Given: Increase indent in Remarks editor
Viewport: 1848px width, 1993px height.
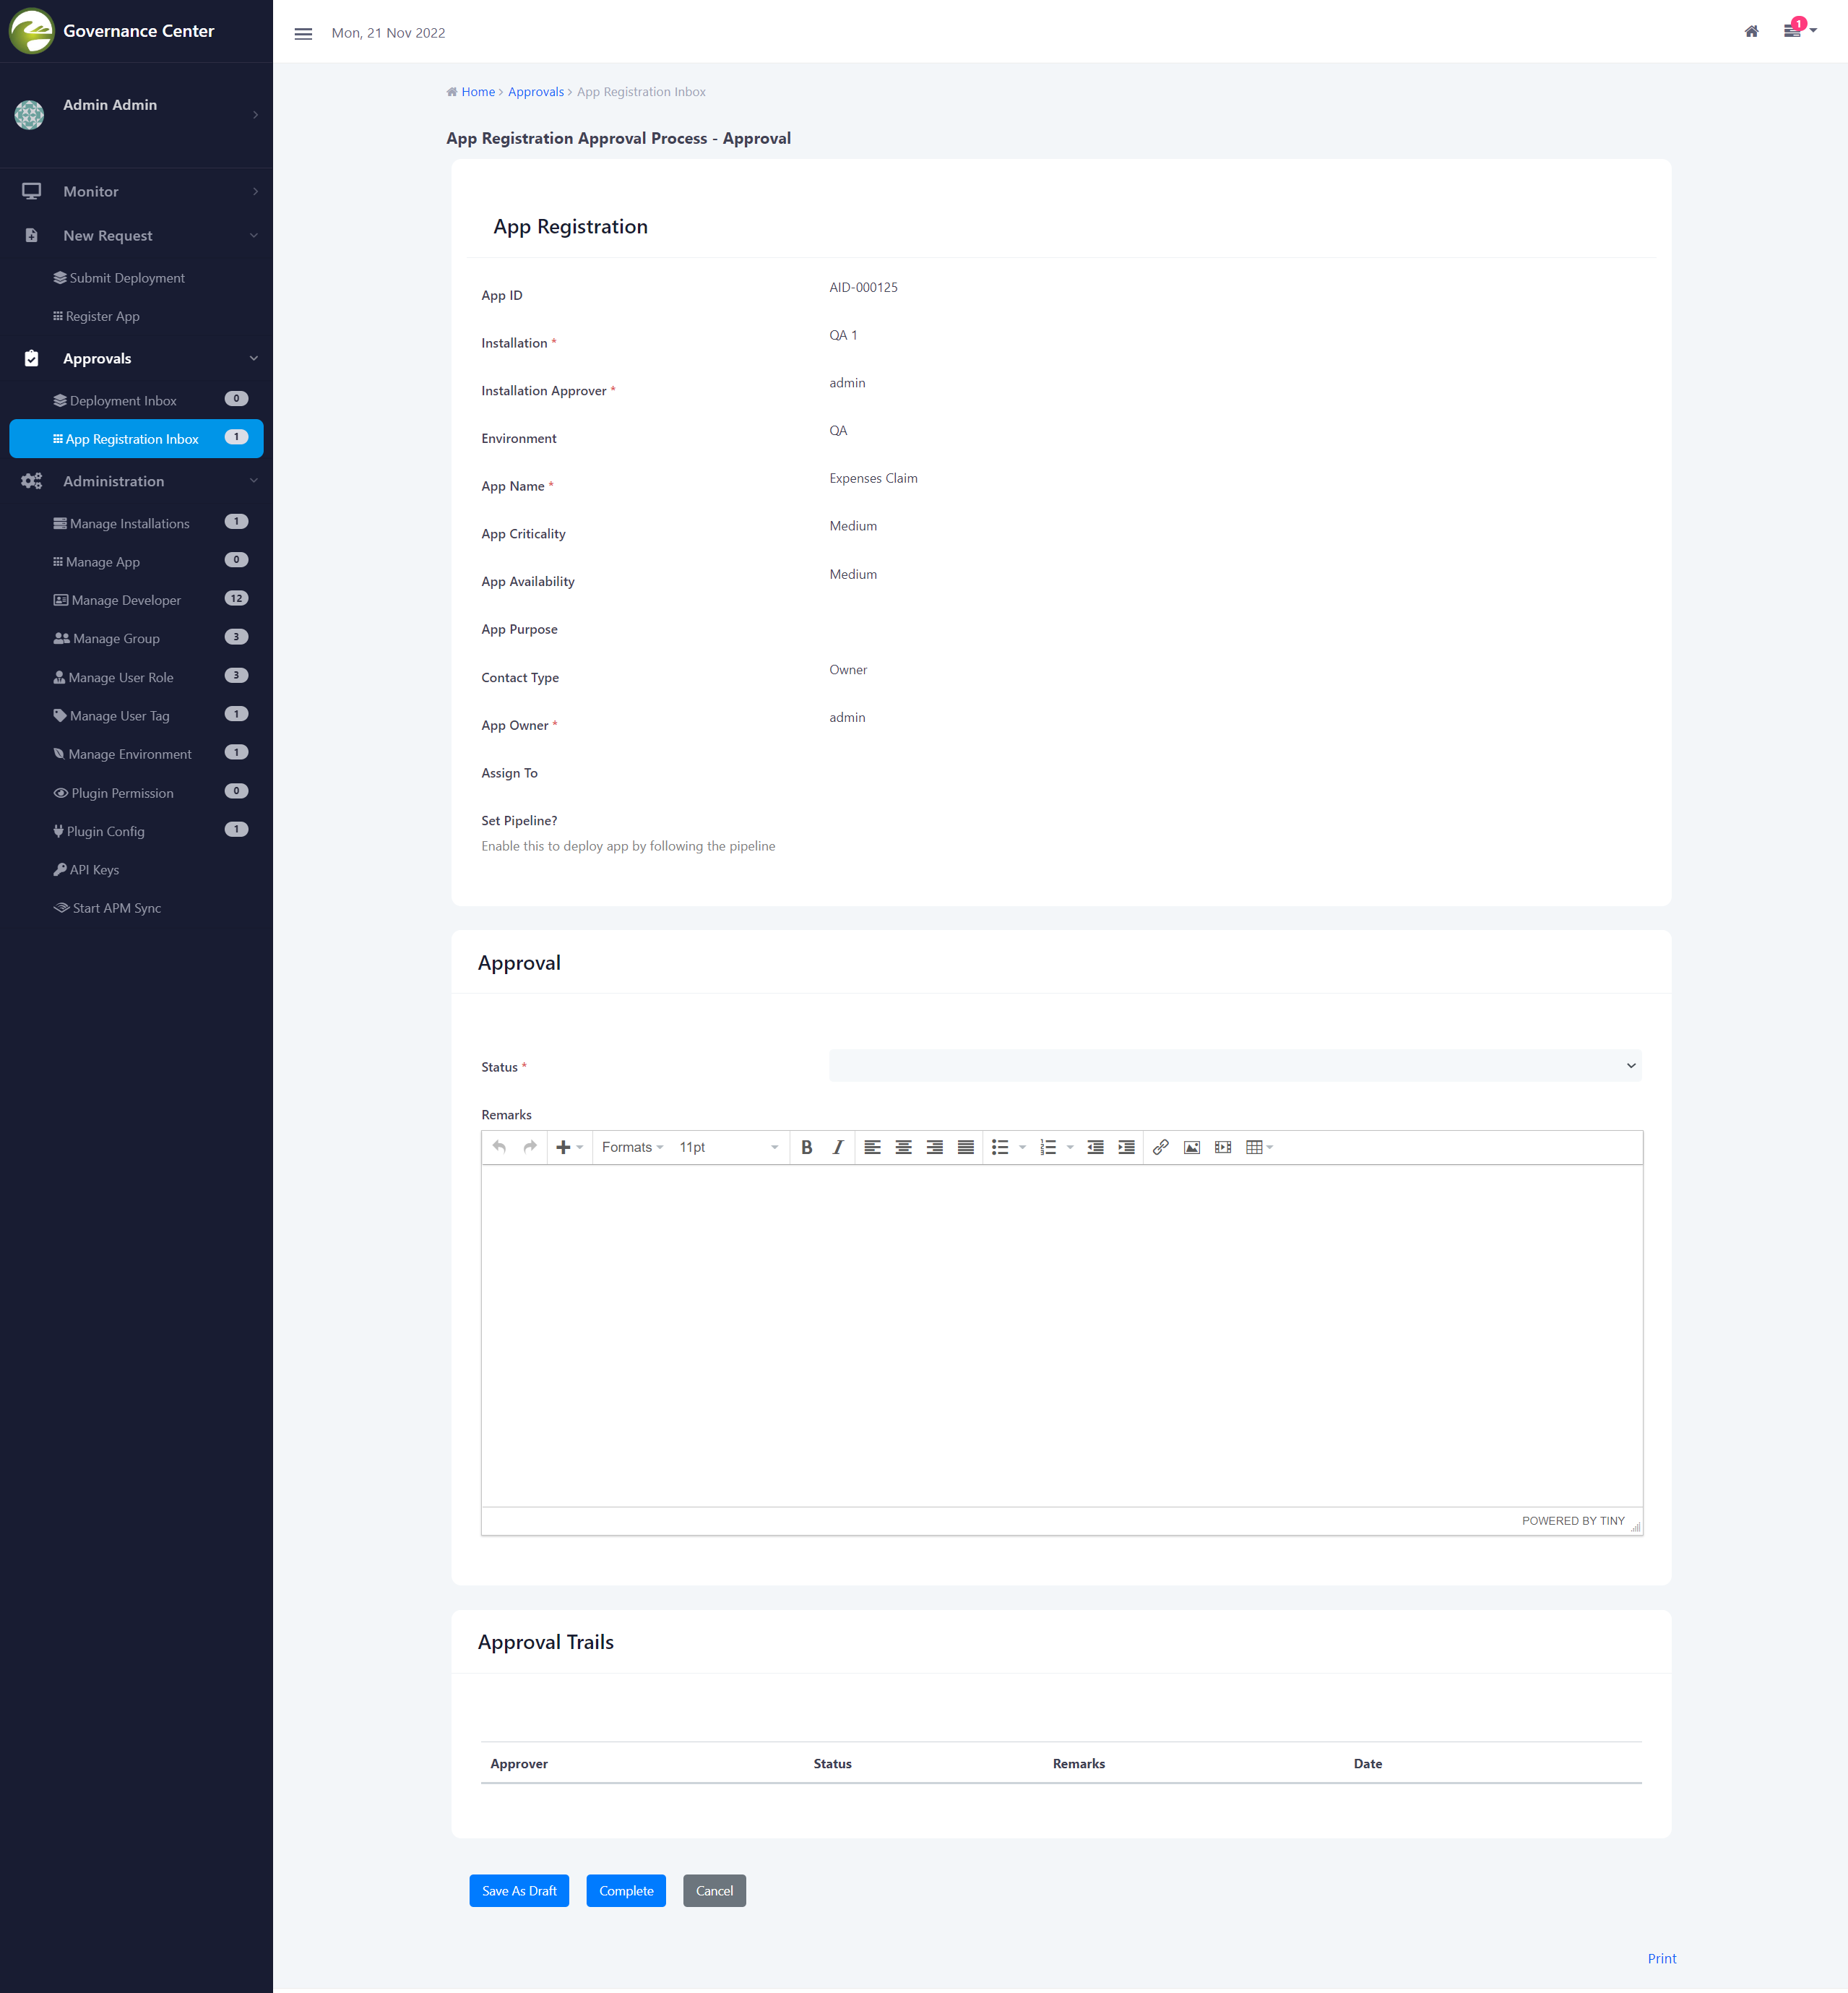Looking at the screenshot, I should [x=1126, y=1147].
